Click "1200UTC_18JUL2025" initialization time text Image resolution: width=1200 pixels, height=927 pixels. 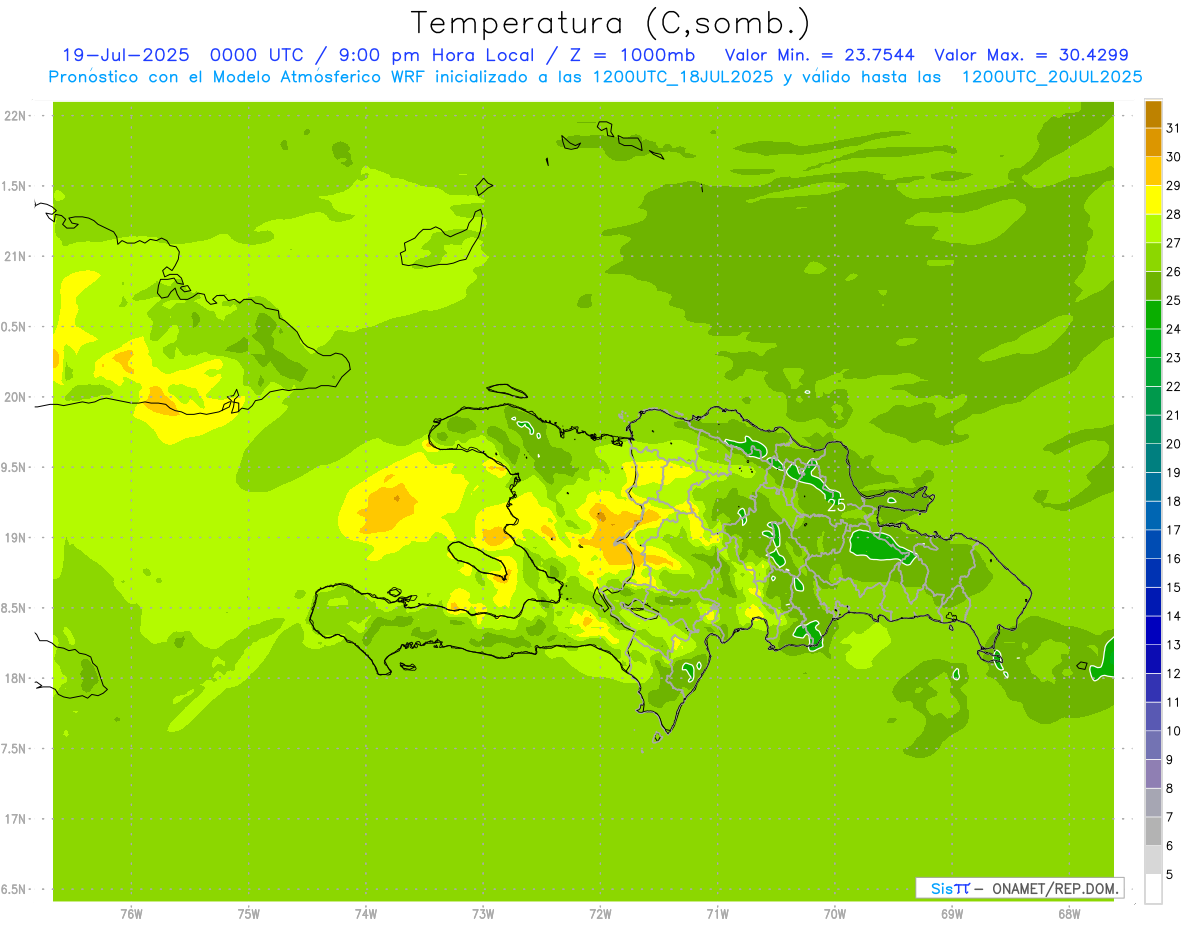tap(684, 77)
